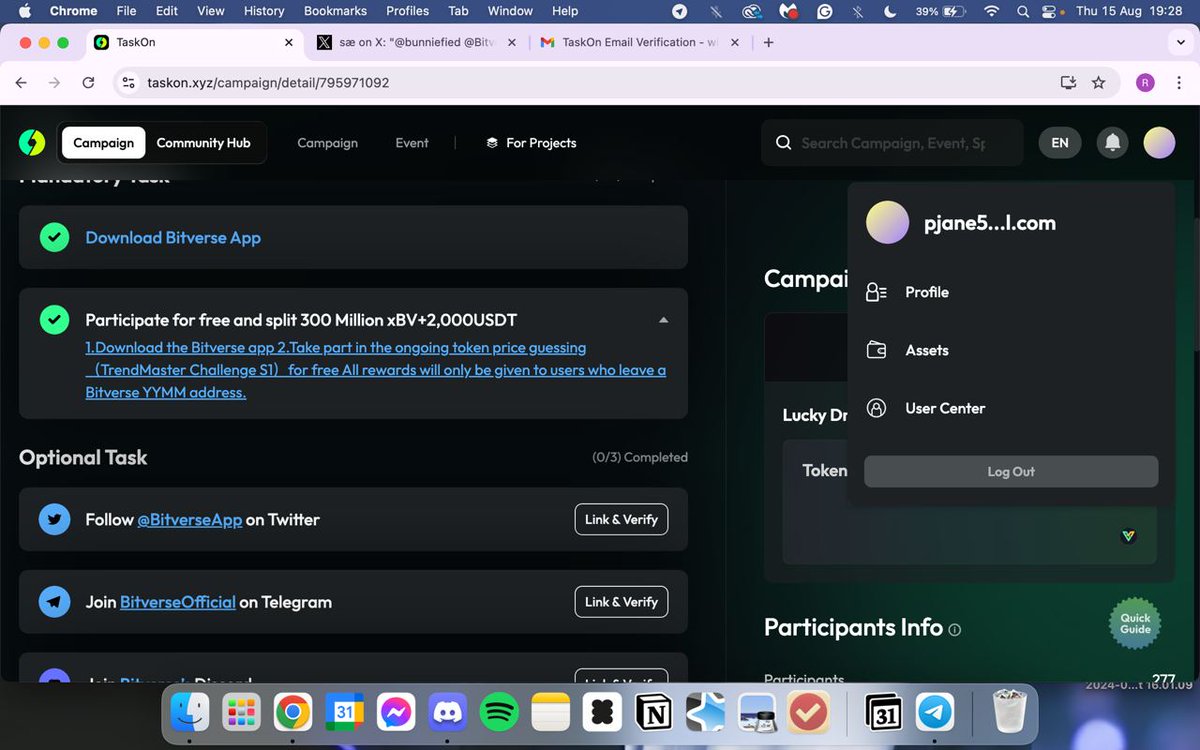The image size is (1200, 750).
Task: Reload the page with Chrome's refresh icon
Action: (88, 83)
